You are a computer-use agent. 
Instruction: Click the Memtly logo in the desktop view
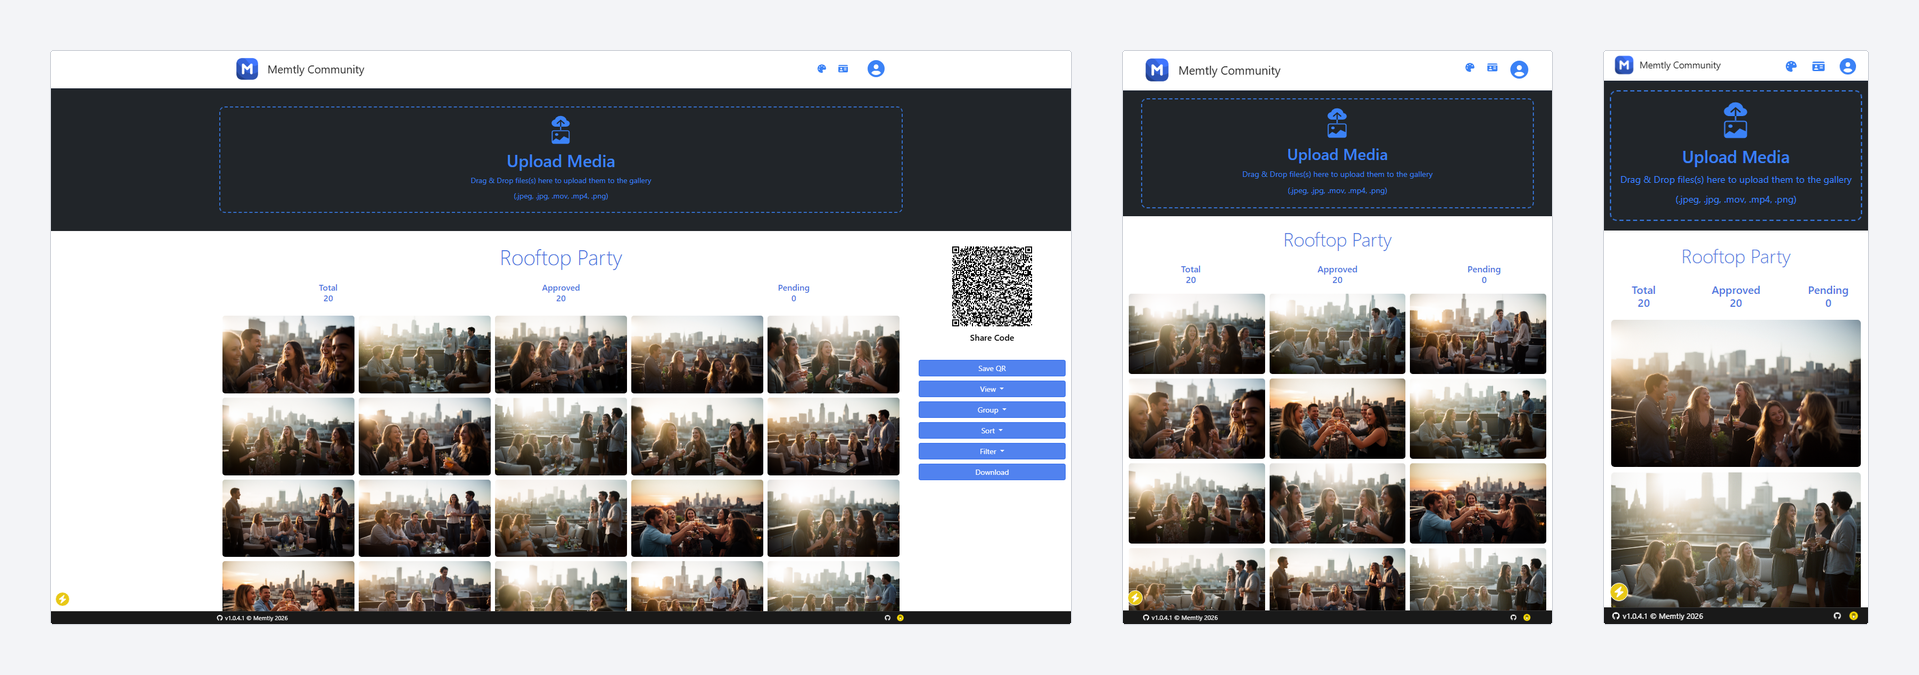[247, 69]
